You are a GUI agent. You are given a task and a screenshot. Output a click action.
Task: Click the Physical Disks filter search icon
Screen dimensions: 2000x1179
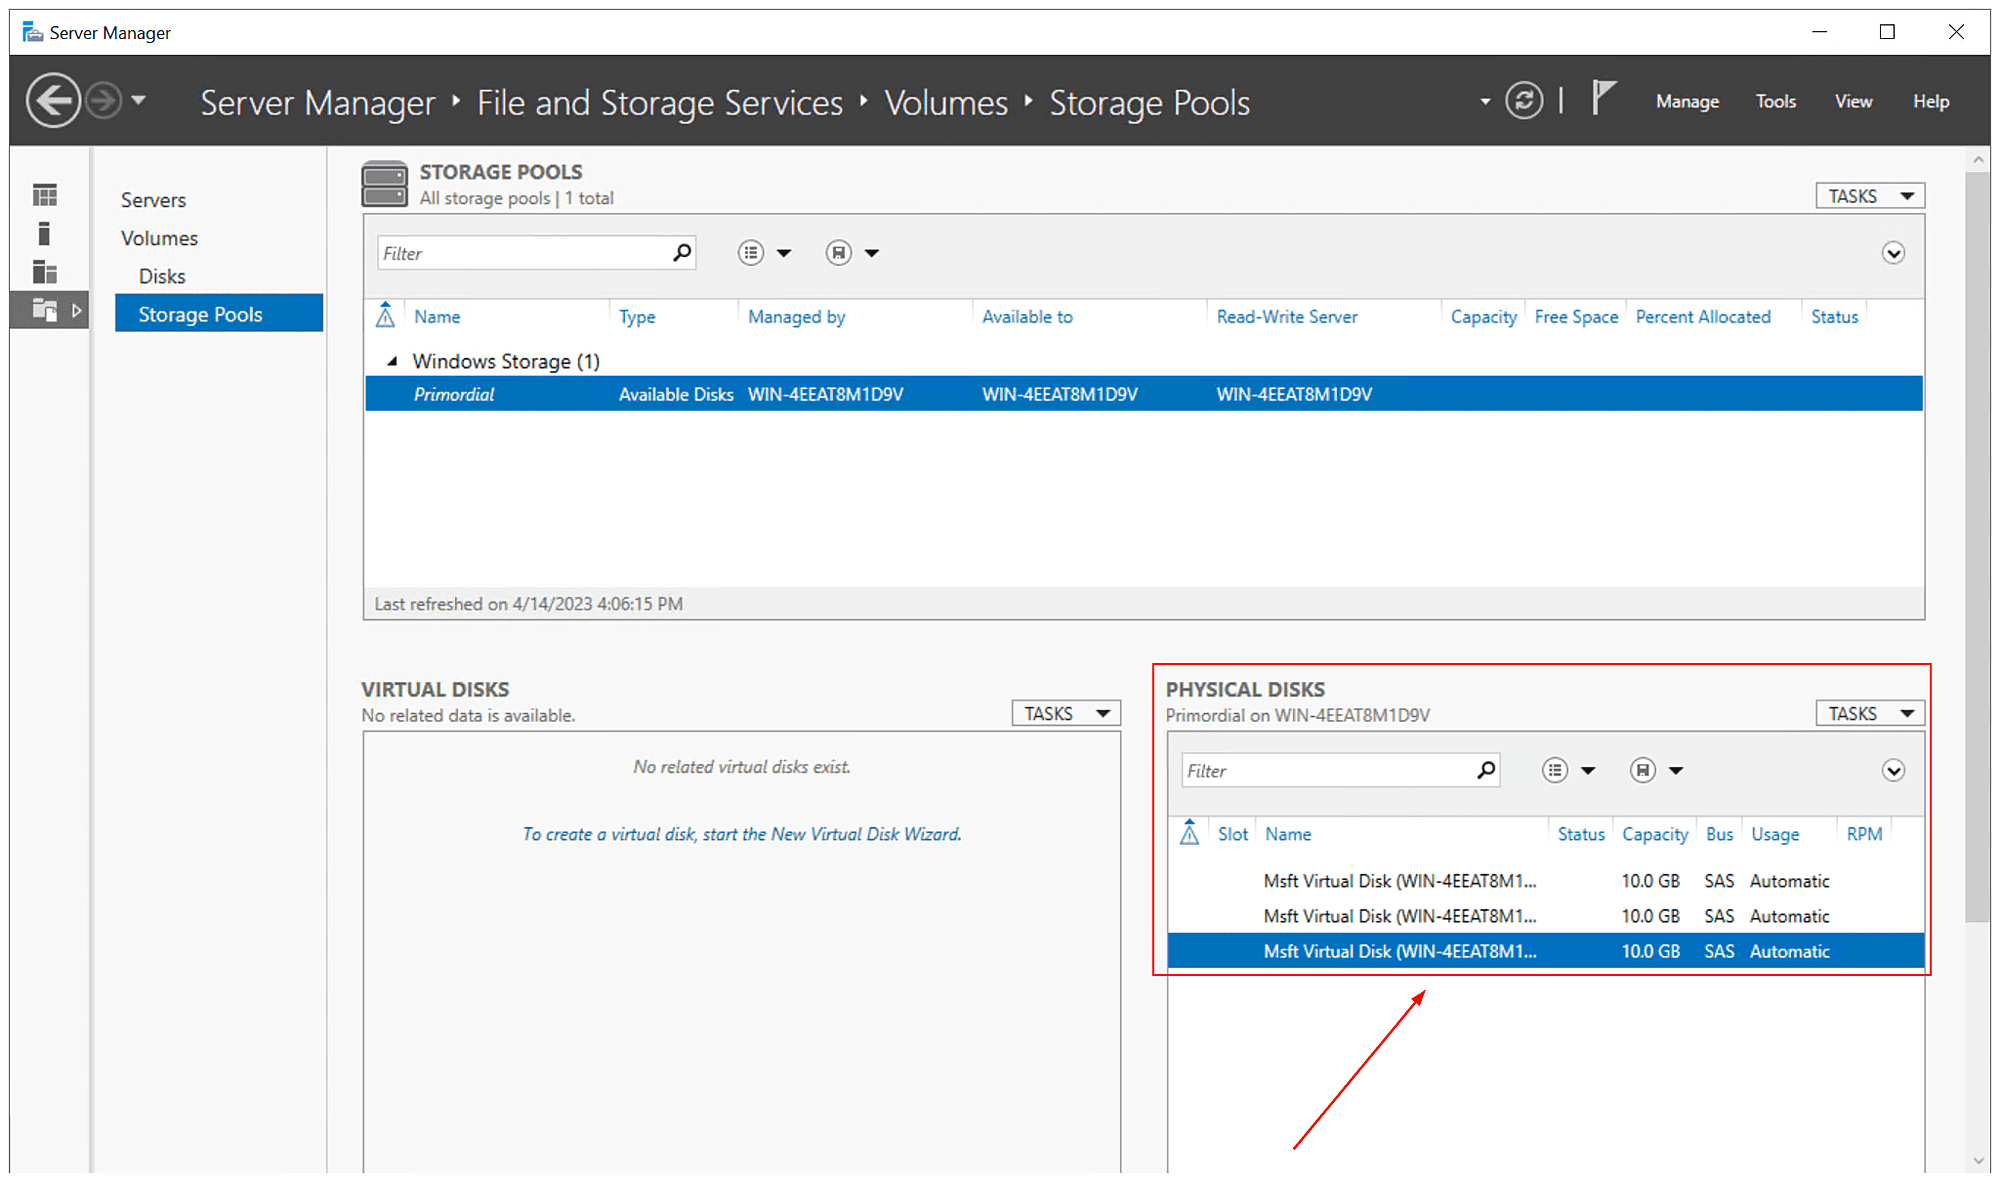click(1487, 770)
